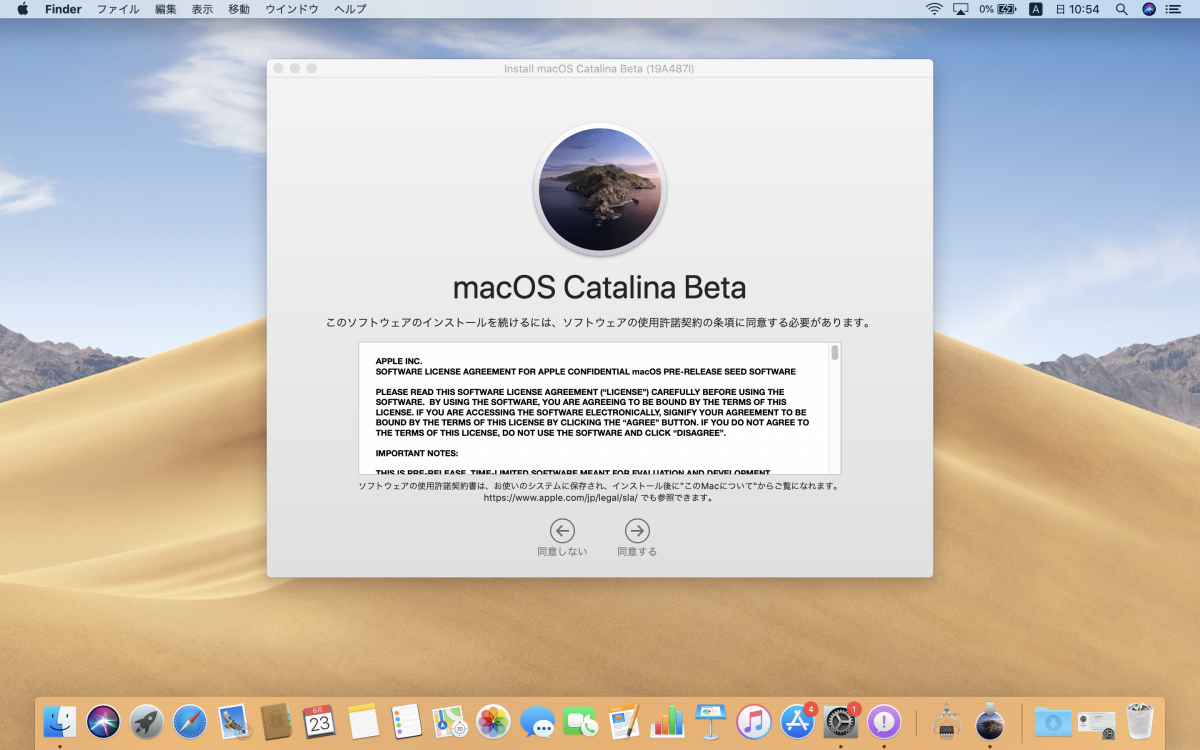Click the 同意する (Agree) arrow button
The width and height of the screenshot is (1200, 750).
(637, 531)
